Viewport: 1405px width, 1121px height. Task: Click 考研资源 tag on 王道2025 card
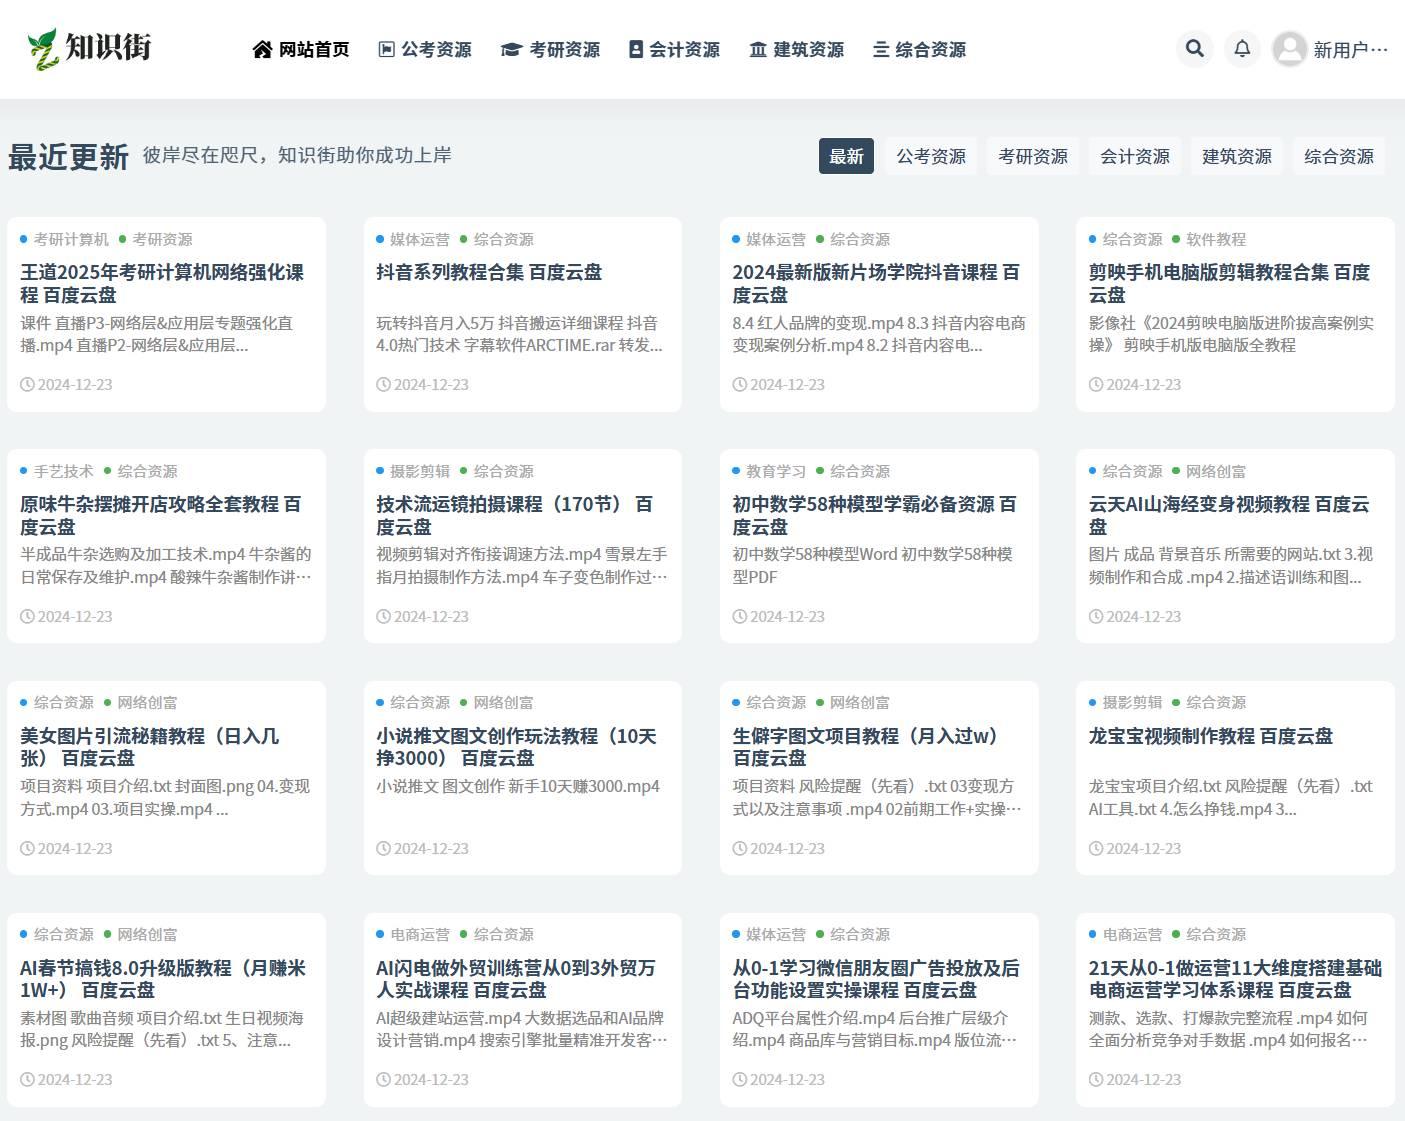[x=162, y=239]
